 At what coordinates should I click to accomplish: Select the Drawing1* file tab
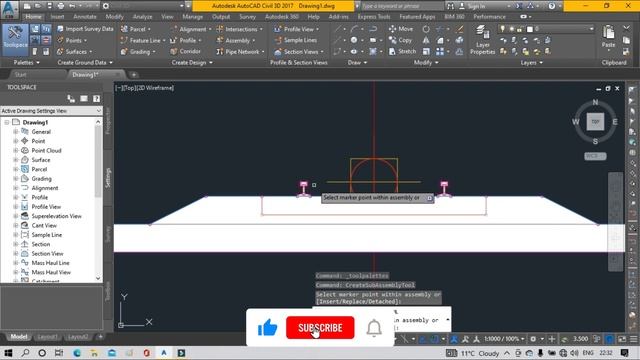pyautogui.click(x=85, y=75)
